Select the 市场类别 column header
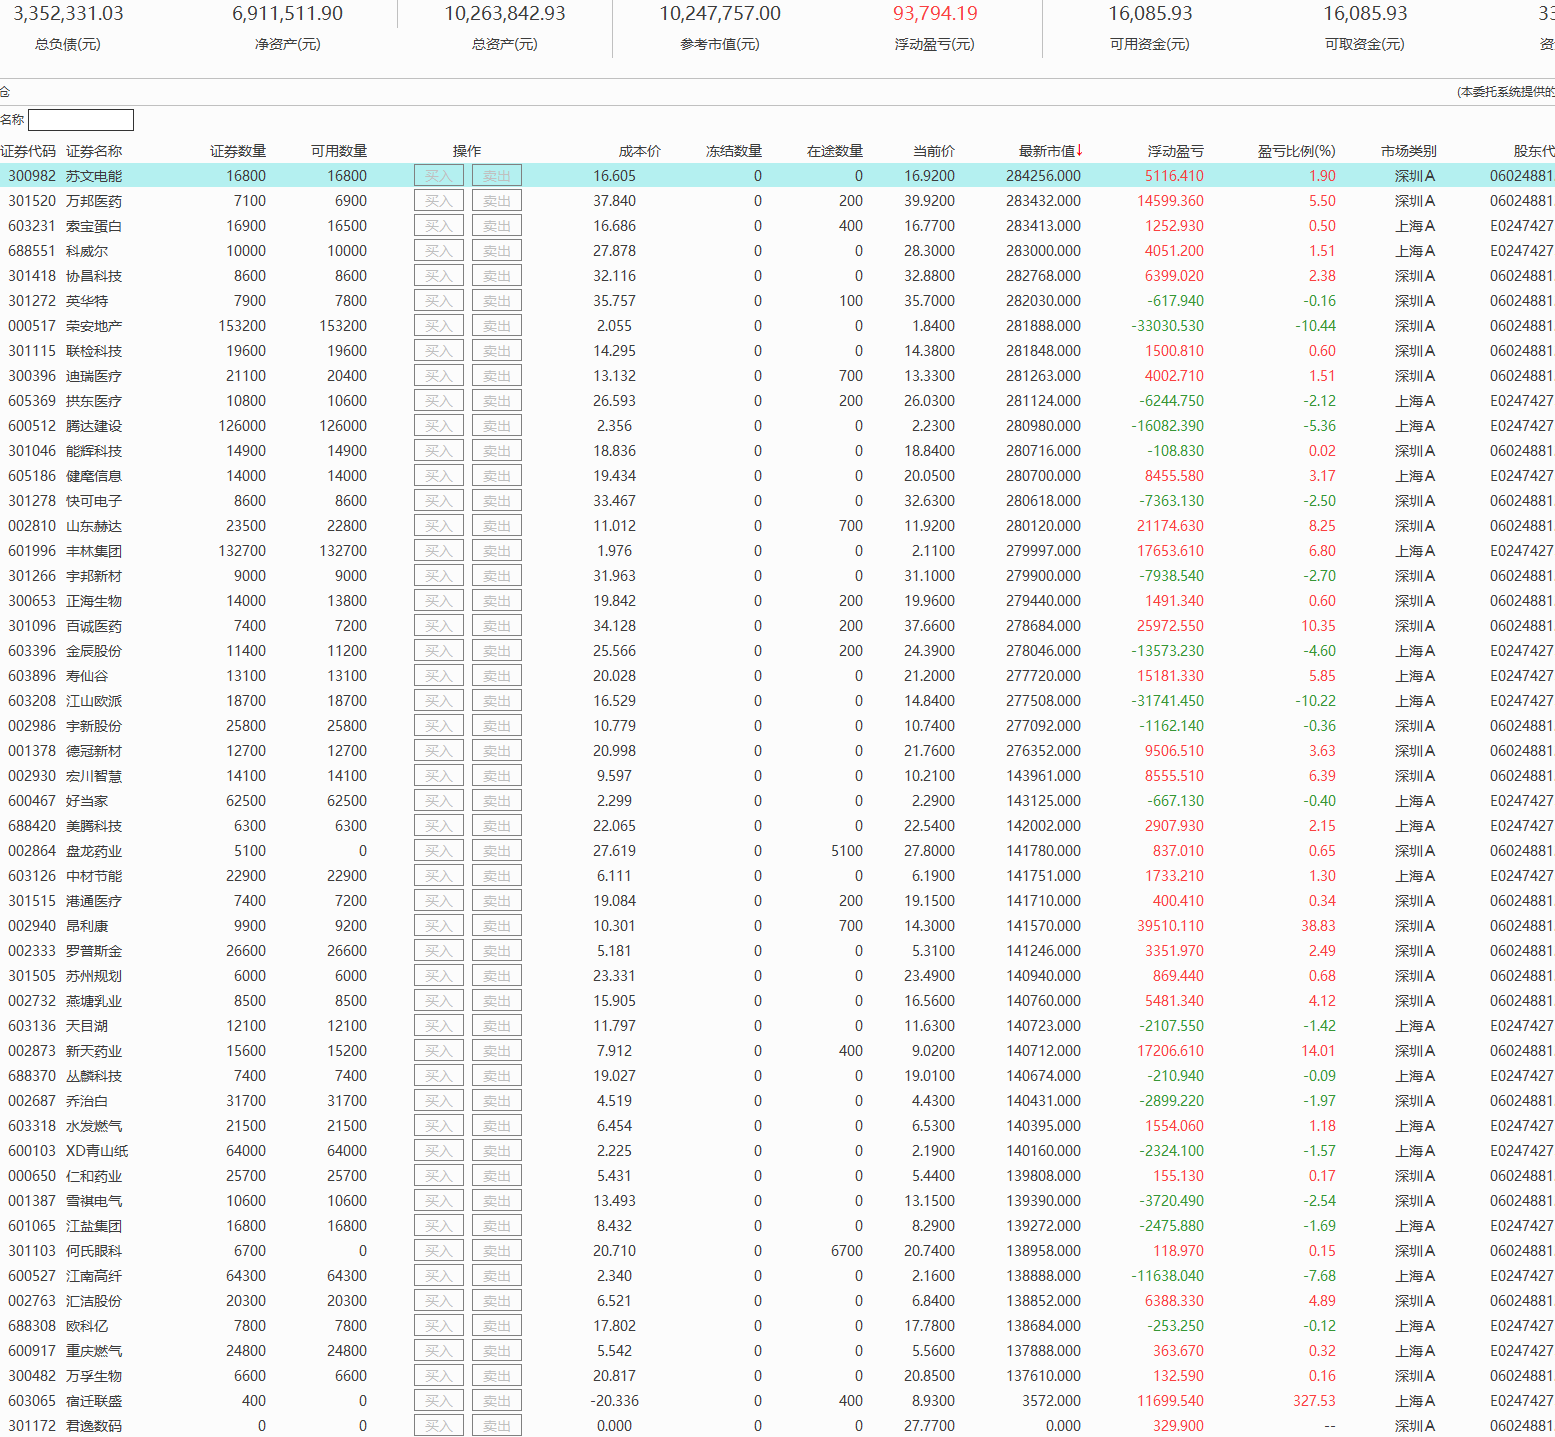This screenshot has height=1437, width=1555. click(1408, 151)
